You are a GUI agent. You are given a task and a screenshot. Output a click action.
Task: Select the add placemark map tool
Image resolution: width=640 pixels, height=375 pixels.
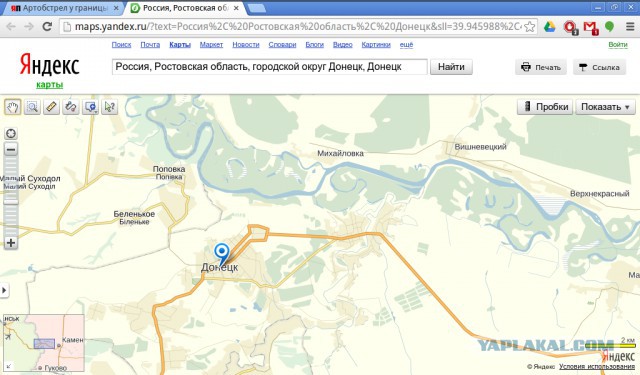90,107
